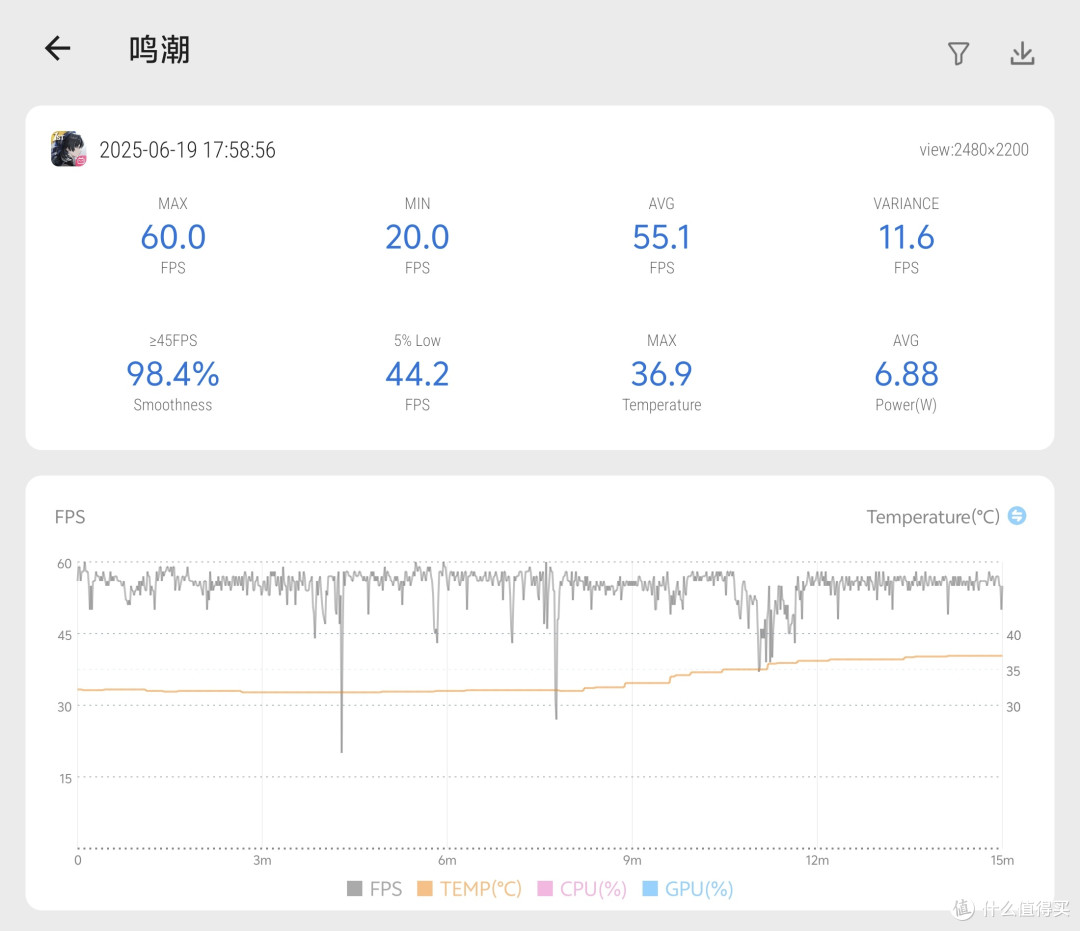This screenshot has height=931, width=1080.
Task: Click the FPS chart title
Action: coord(70,516)
